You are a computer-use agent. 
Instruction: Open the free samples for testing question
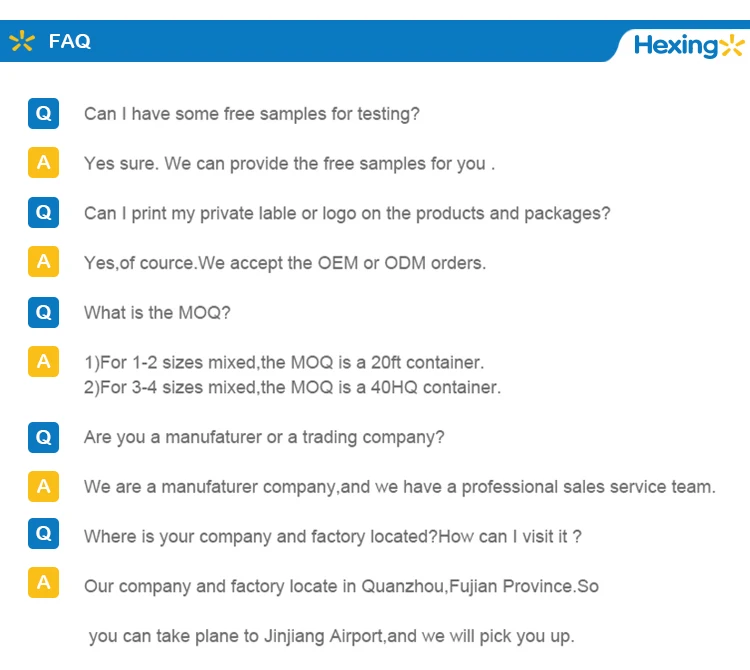[251, 114]
